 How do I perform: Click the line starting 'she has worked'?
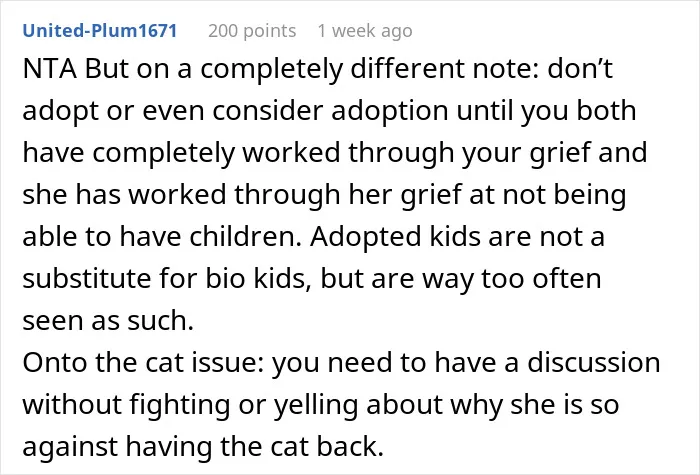324,195
